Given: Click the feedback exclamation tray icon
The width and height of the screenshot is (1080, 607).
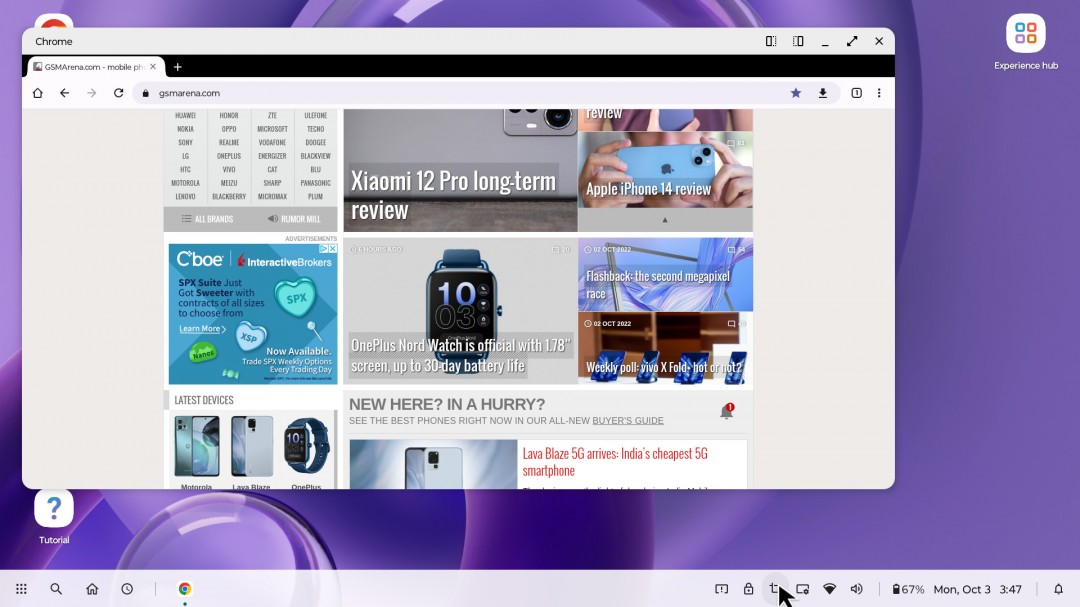Looking at the screenshot, I should tap(721, 589).
